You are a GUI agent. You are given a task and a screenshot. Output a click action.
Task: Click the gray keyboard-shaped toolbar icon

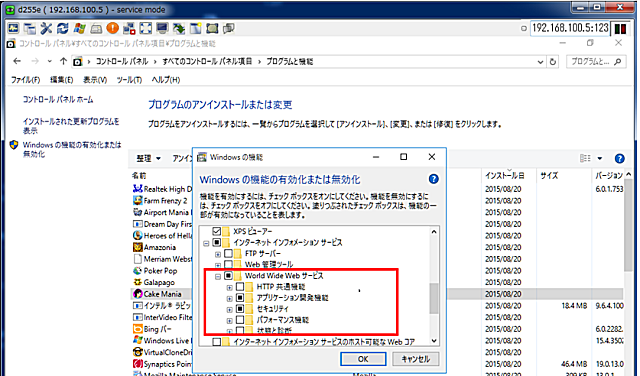[x=96, y=28]
